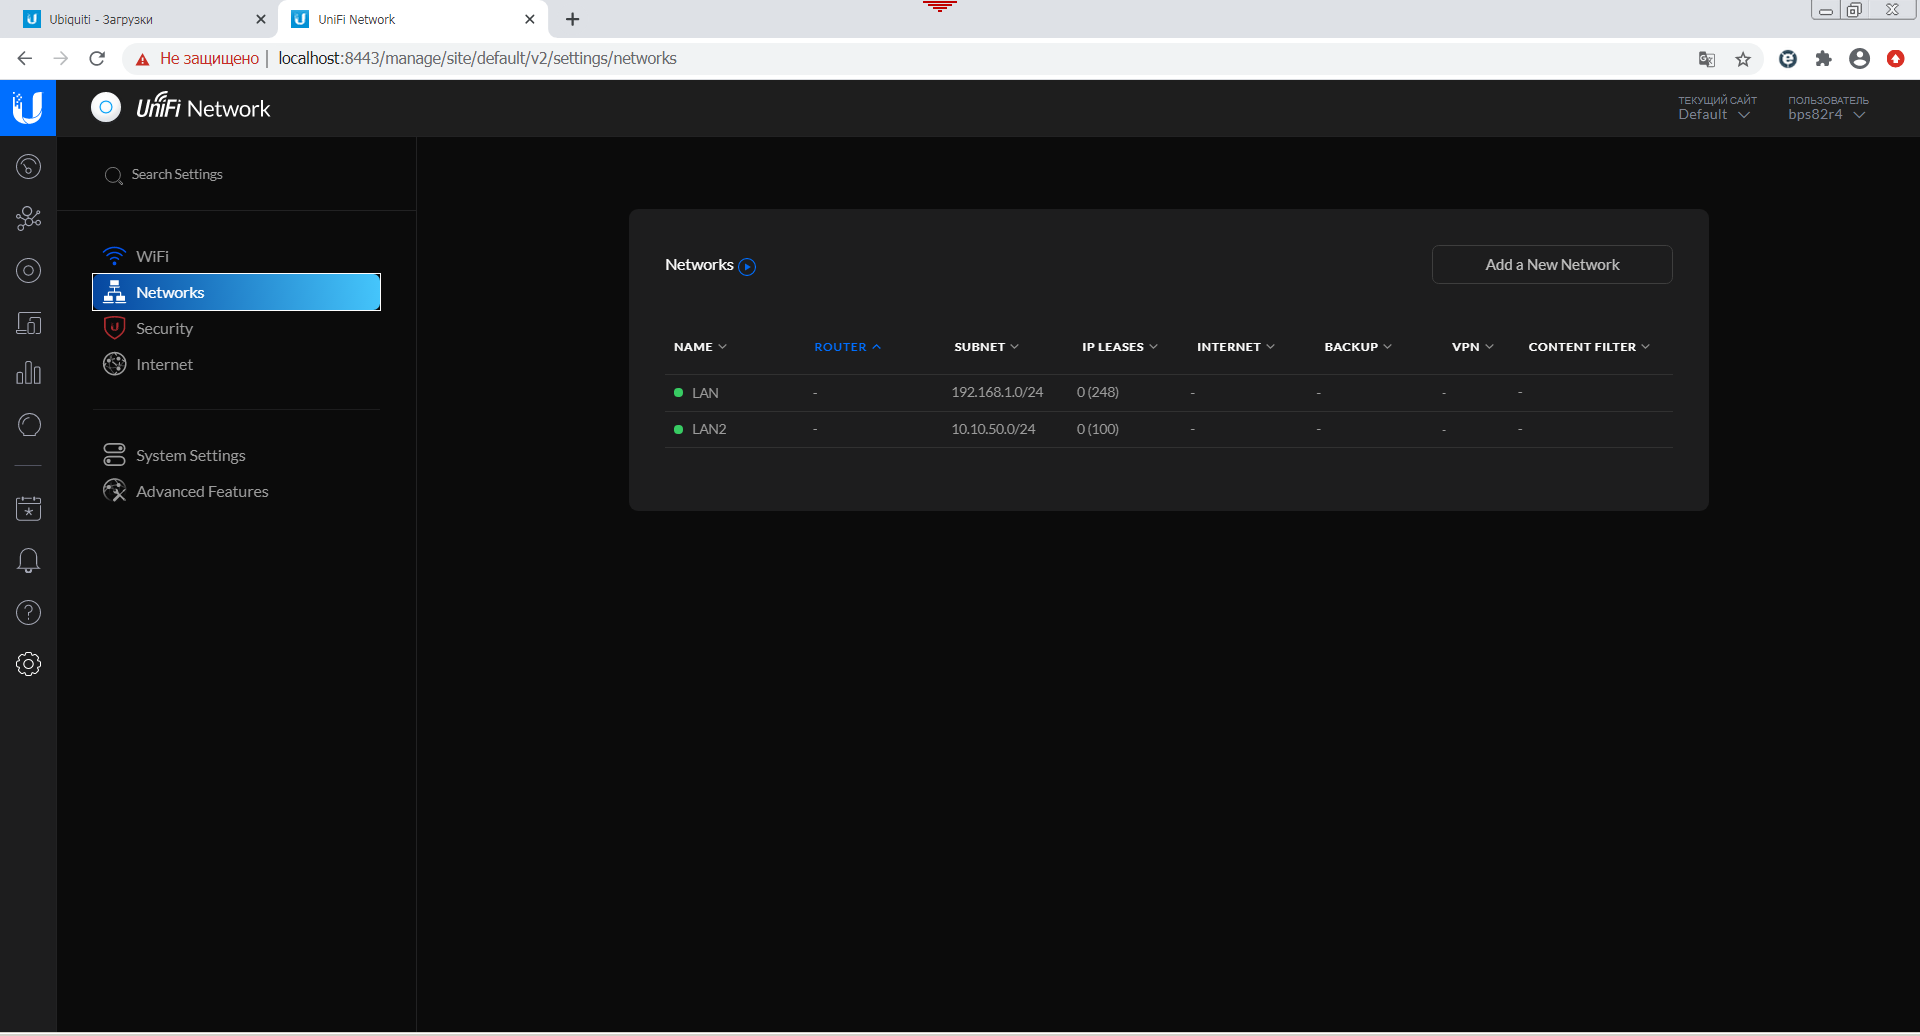Sort networks by CONTENT FILTER column

pos(1589,347)
